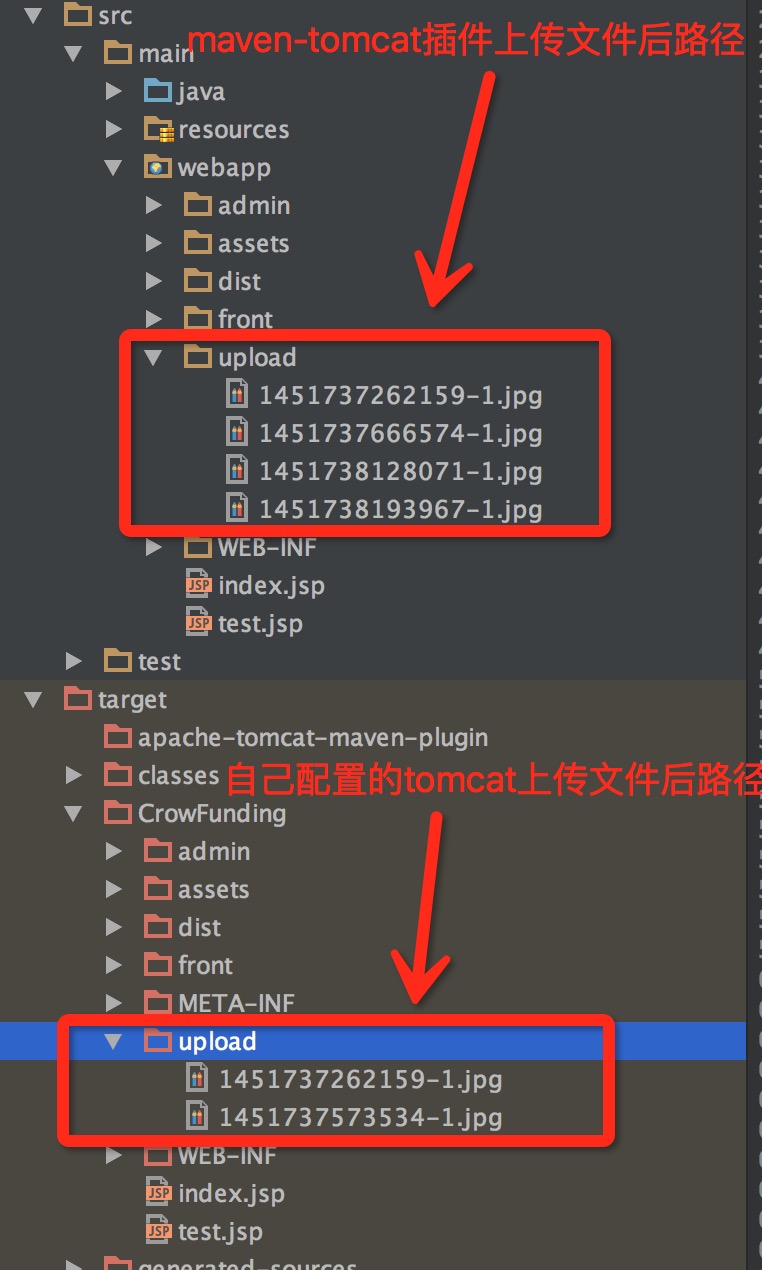Click image icon of 1451738193967-1.jpg
This screenshot has width=762, height=1270.
point(236,509)
